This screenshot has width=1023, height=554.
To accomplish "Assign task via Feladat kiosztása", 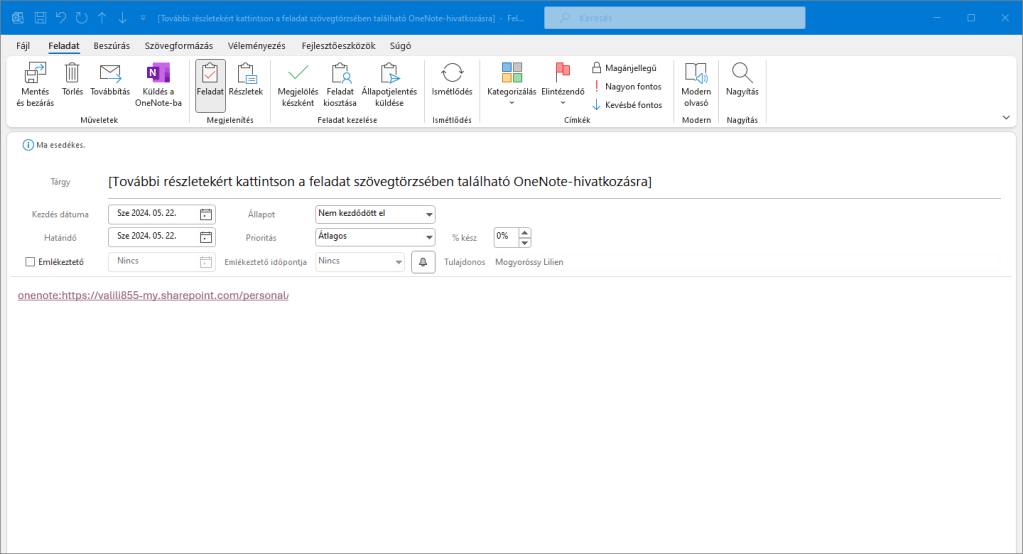I will pos(340,84).
